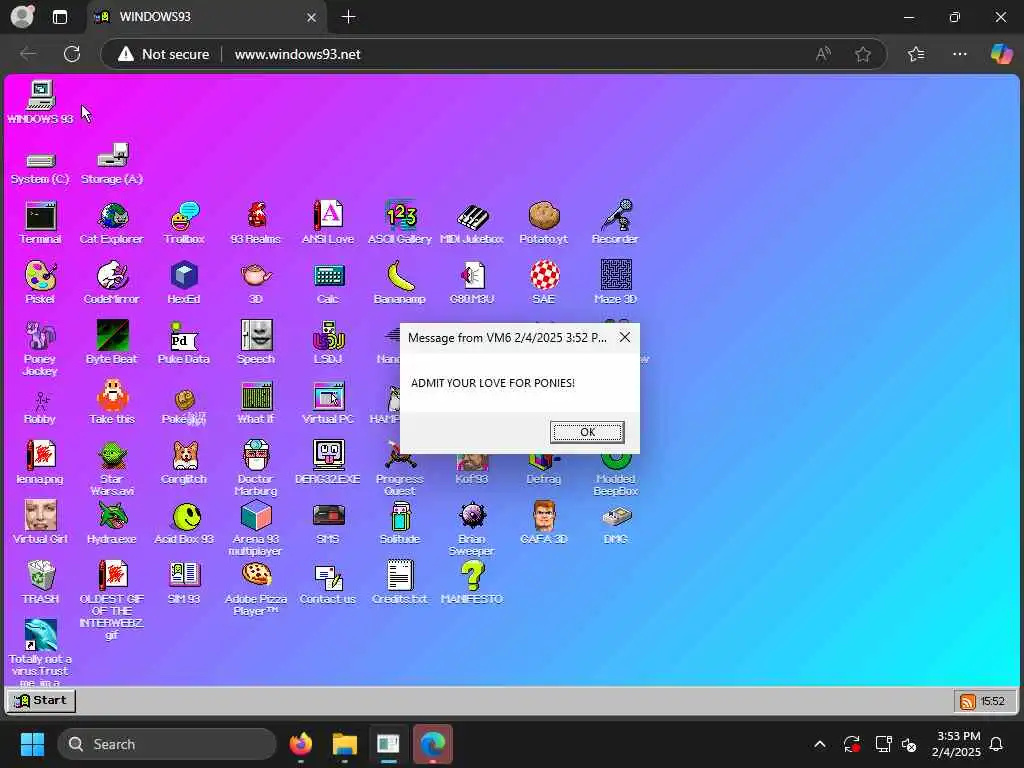Open the Trollbox chat icon
The height and width of the screenshot is (768, 1024).
point(184,223)
